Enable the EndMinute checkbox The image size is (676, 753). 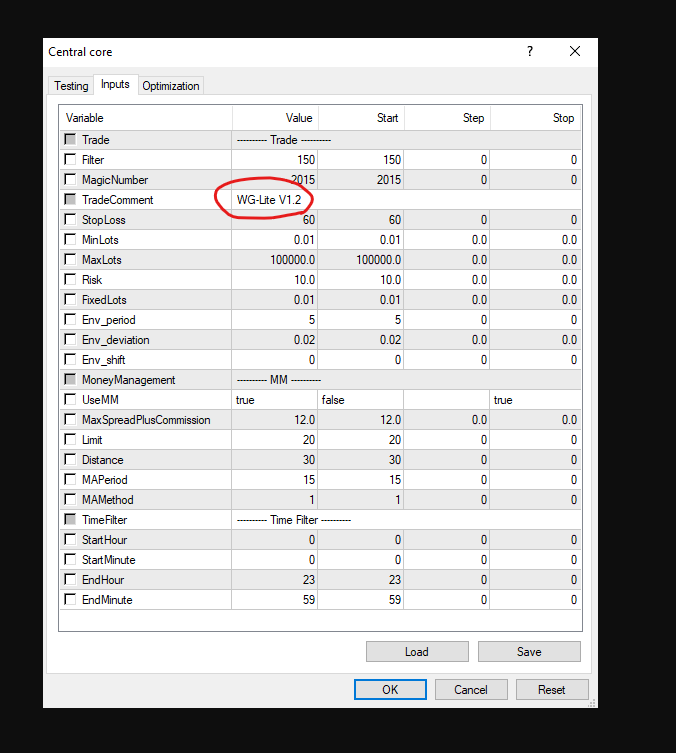pos(70,599)
